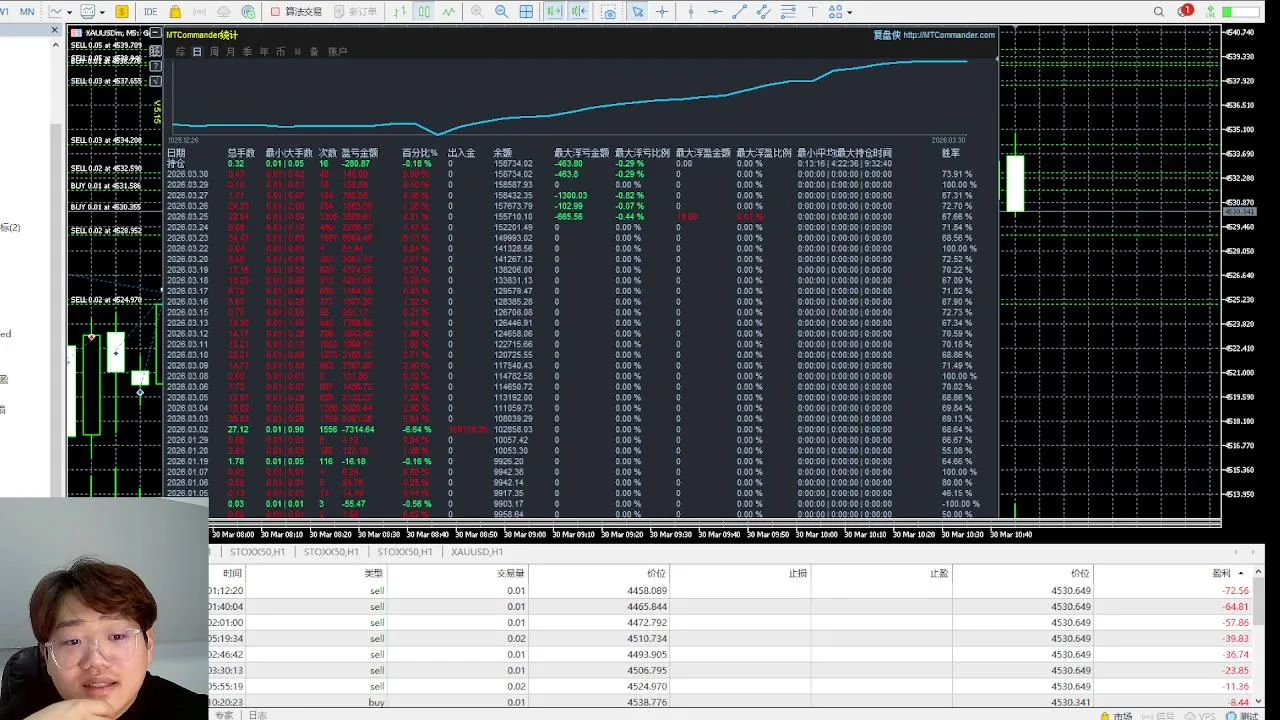Image resolution: width=1280 pixels, height=720 pixels.
Task: Click the 止损 stop loss column header
Action: click(x=797, y=574)
